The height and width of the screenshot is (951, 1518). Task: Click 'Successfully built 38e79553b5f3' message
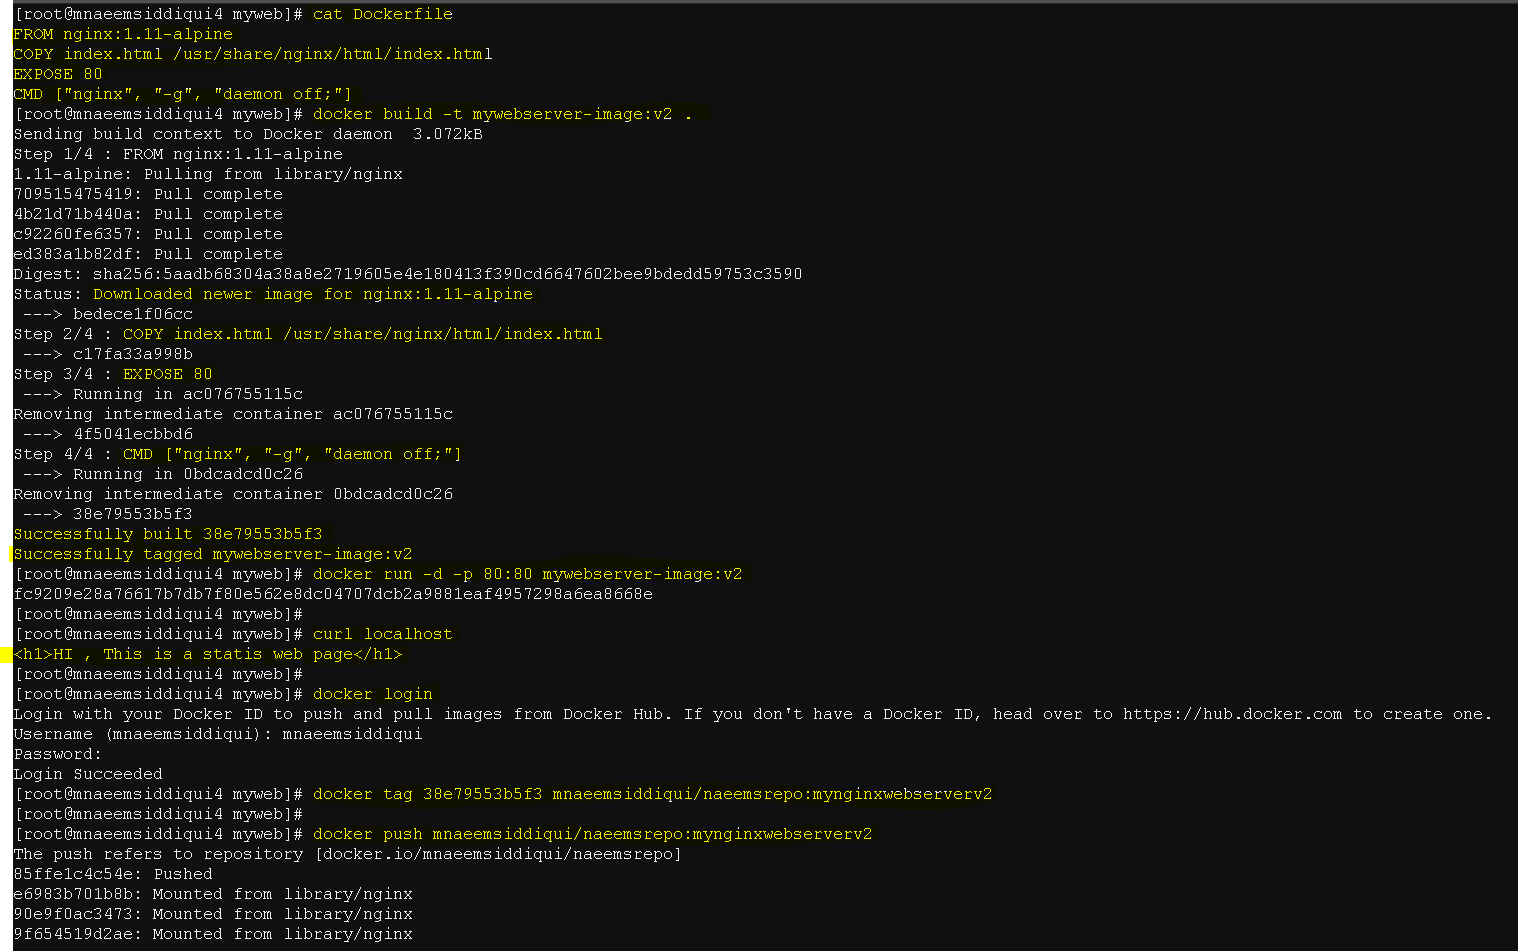[x=168, y=534]
